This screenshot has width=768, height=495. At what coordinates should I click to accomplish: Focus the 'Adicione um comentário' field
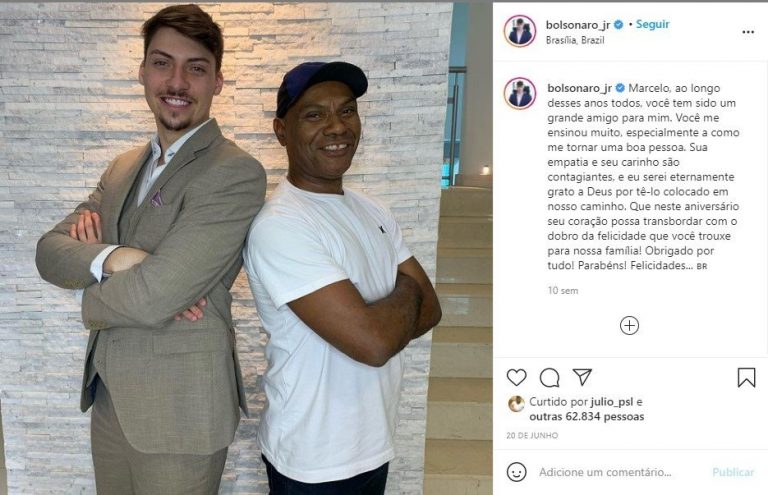tap(605, 472)
